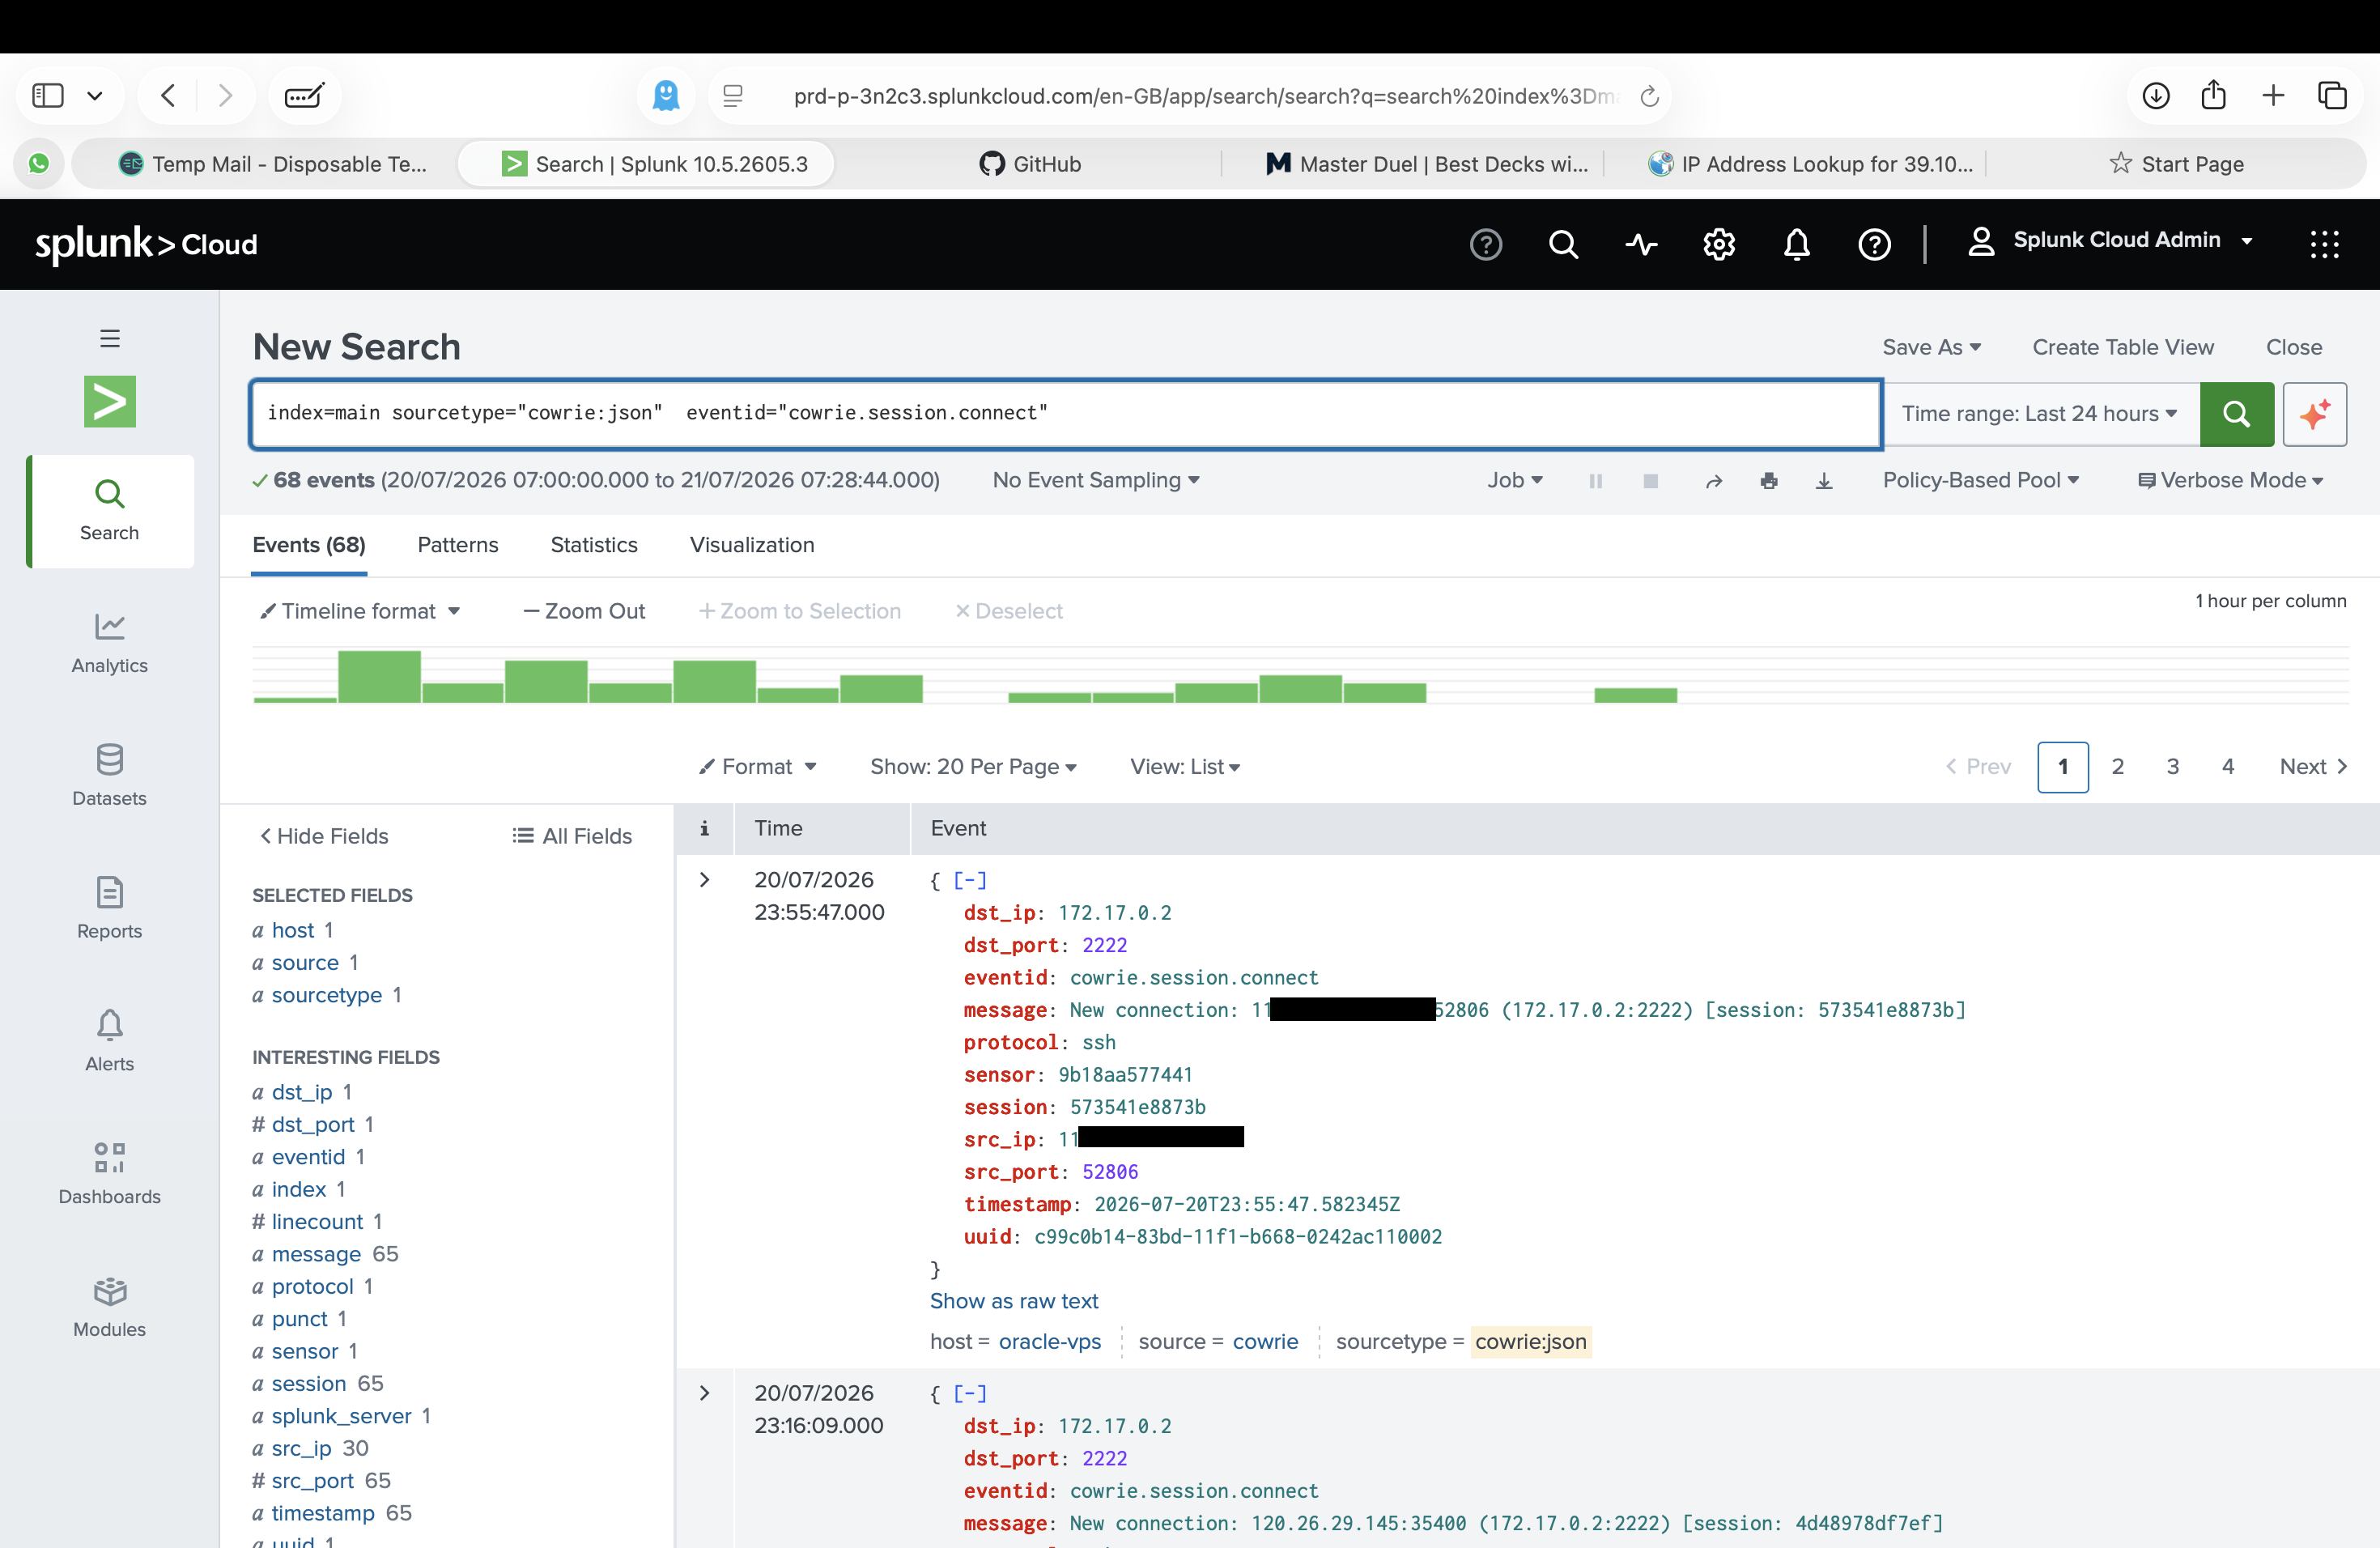Show browser downloads
This screenshot has width=2380, height=1548.
pos(2156,96)
